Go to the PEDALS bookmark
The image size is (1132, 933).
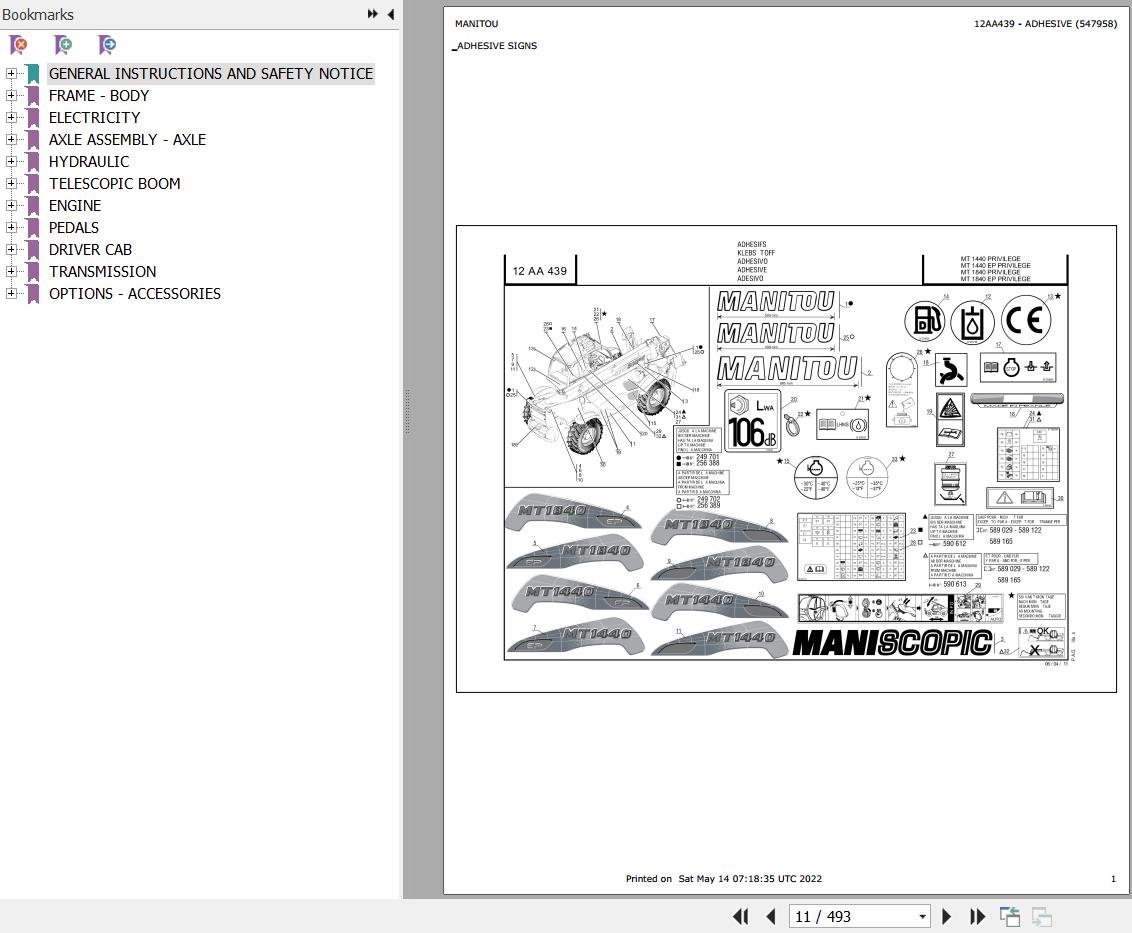[x=74, y=227]
